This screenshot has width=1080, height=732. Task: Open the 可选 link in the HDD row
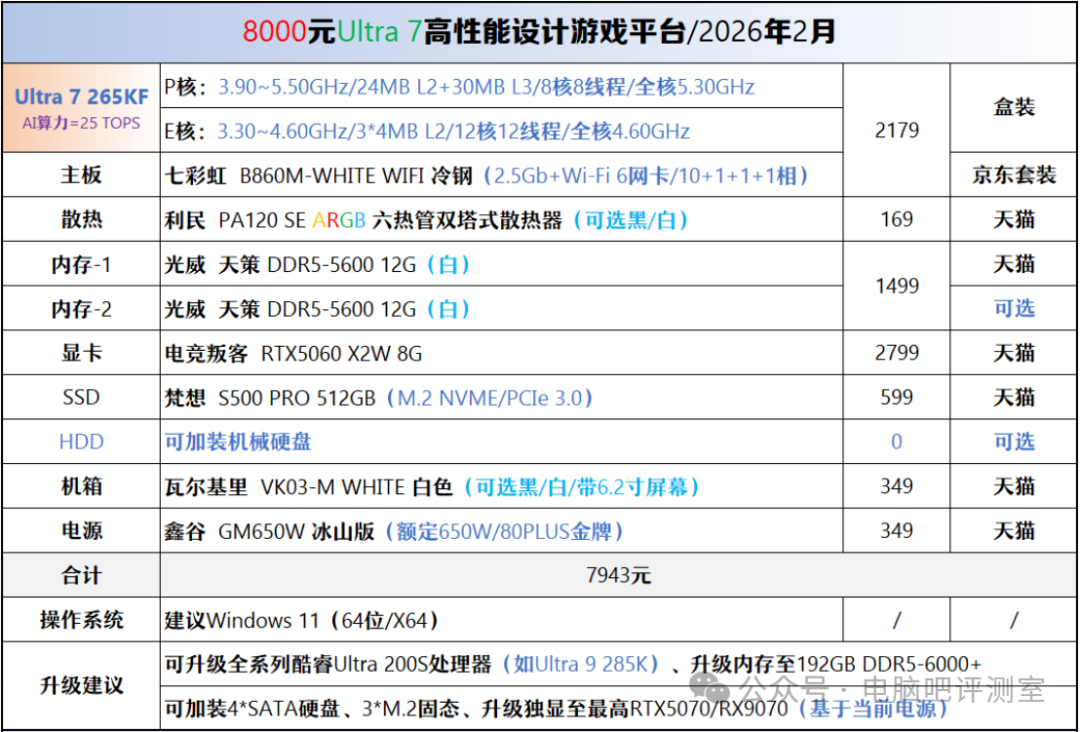click(x=1016, y=442)
